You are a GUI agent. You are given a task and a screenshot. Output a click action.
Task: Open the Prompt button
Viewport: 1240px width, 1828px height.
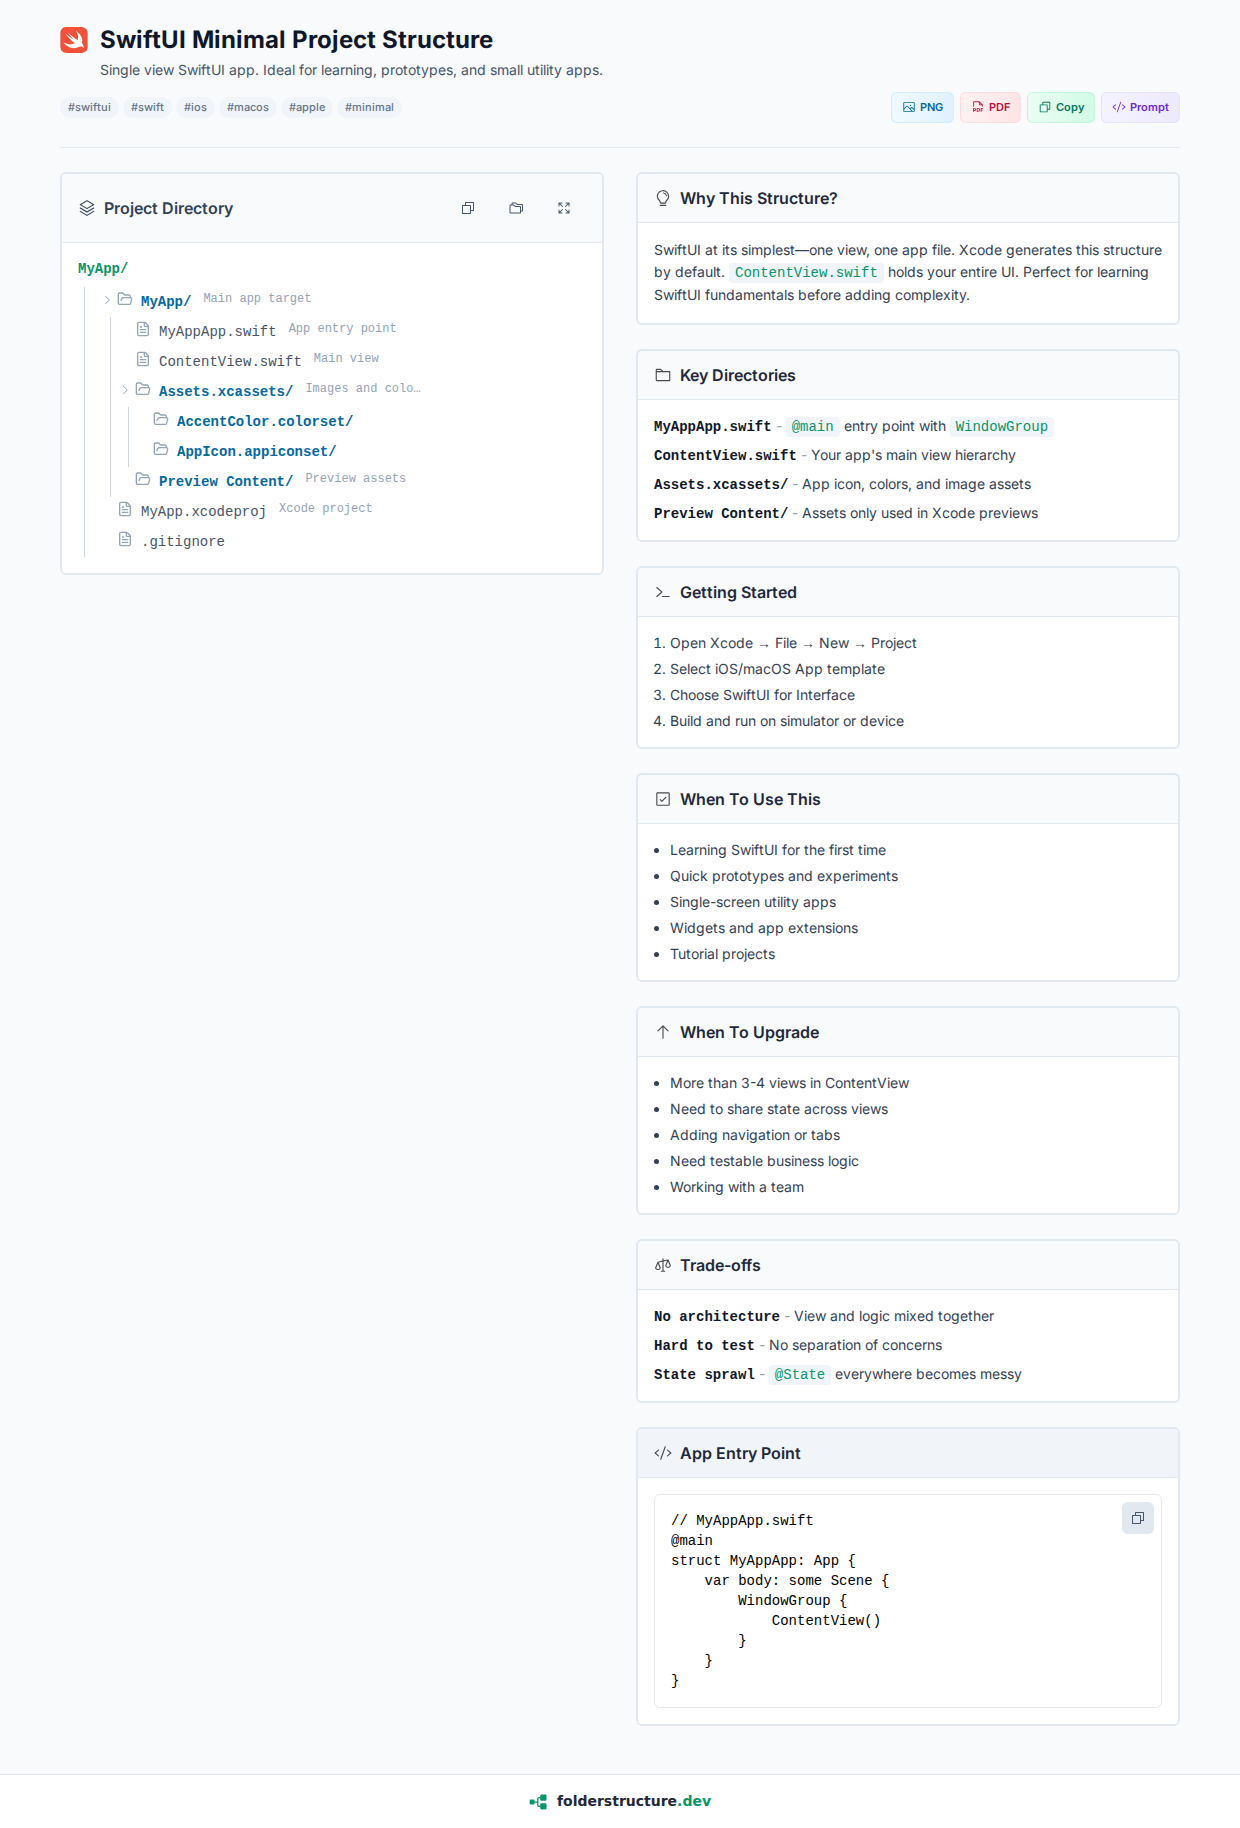click(x=1140, y=108)
